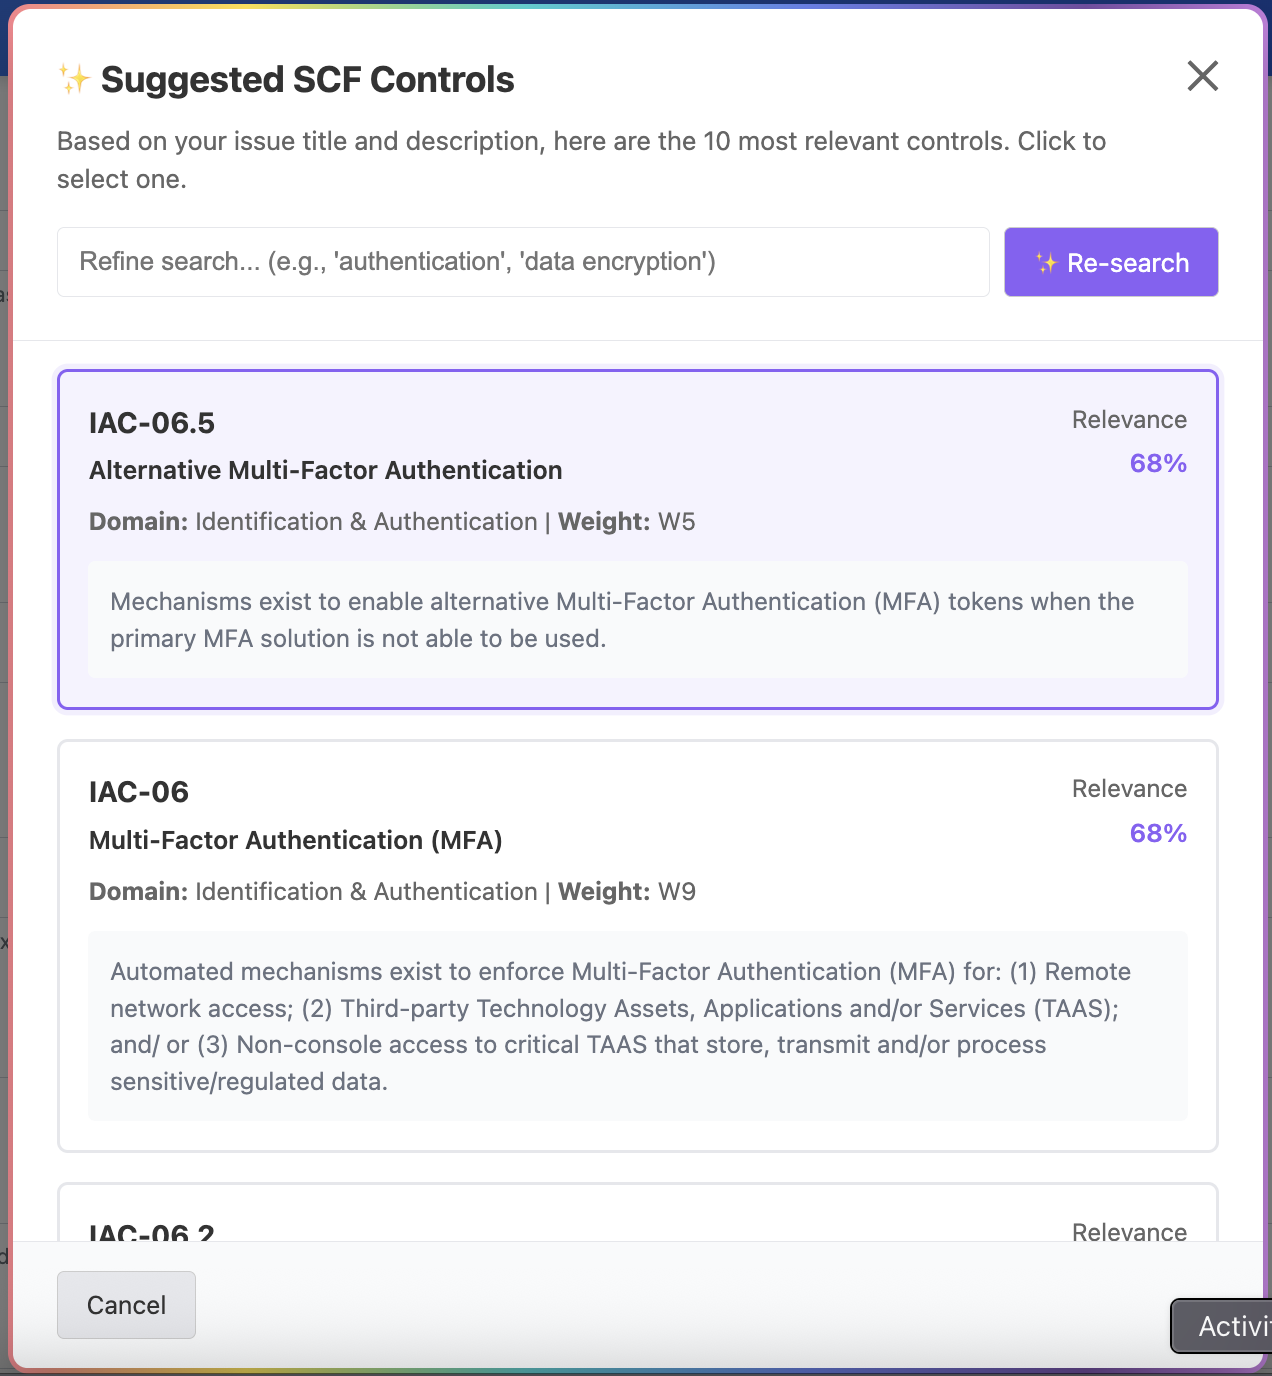Close the Suggested SCF Controls dialog
The image size is (1272, 1376).
[x=1202, y=76]
